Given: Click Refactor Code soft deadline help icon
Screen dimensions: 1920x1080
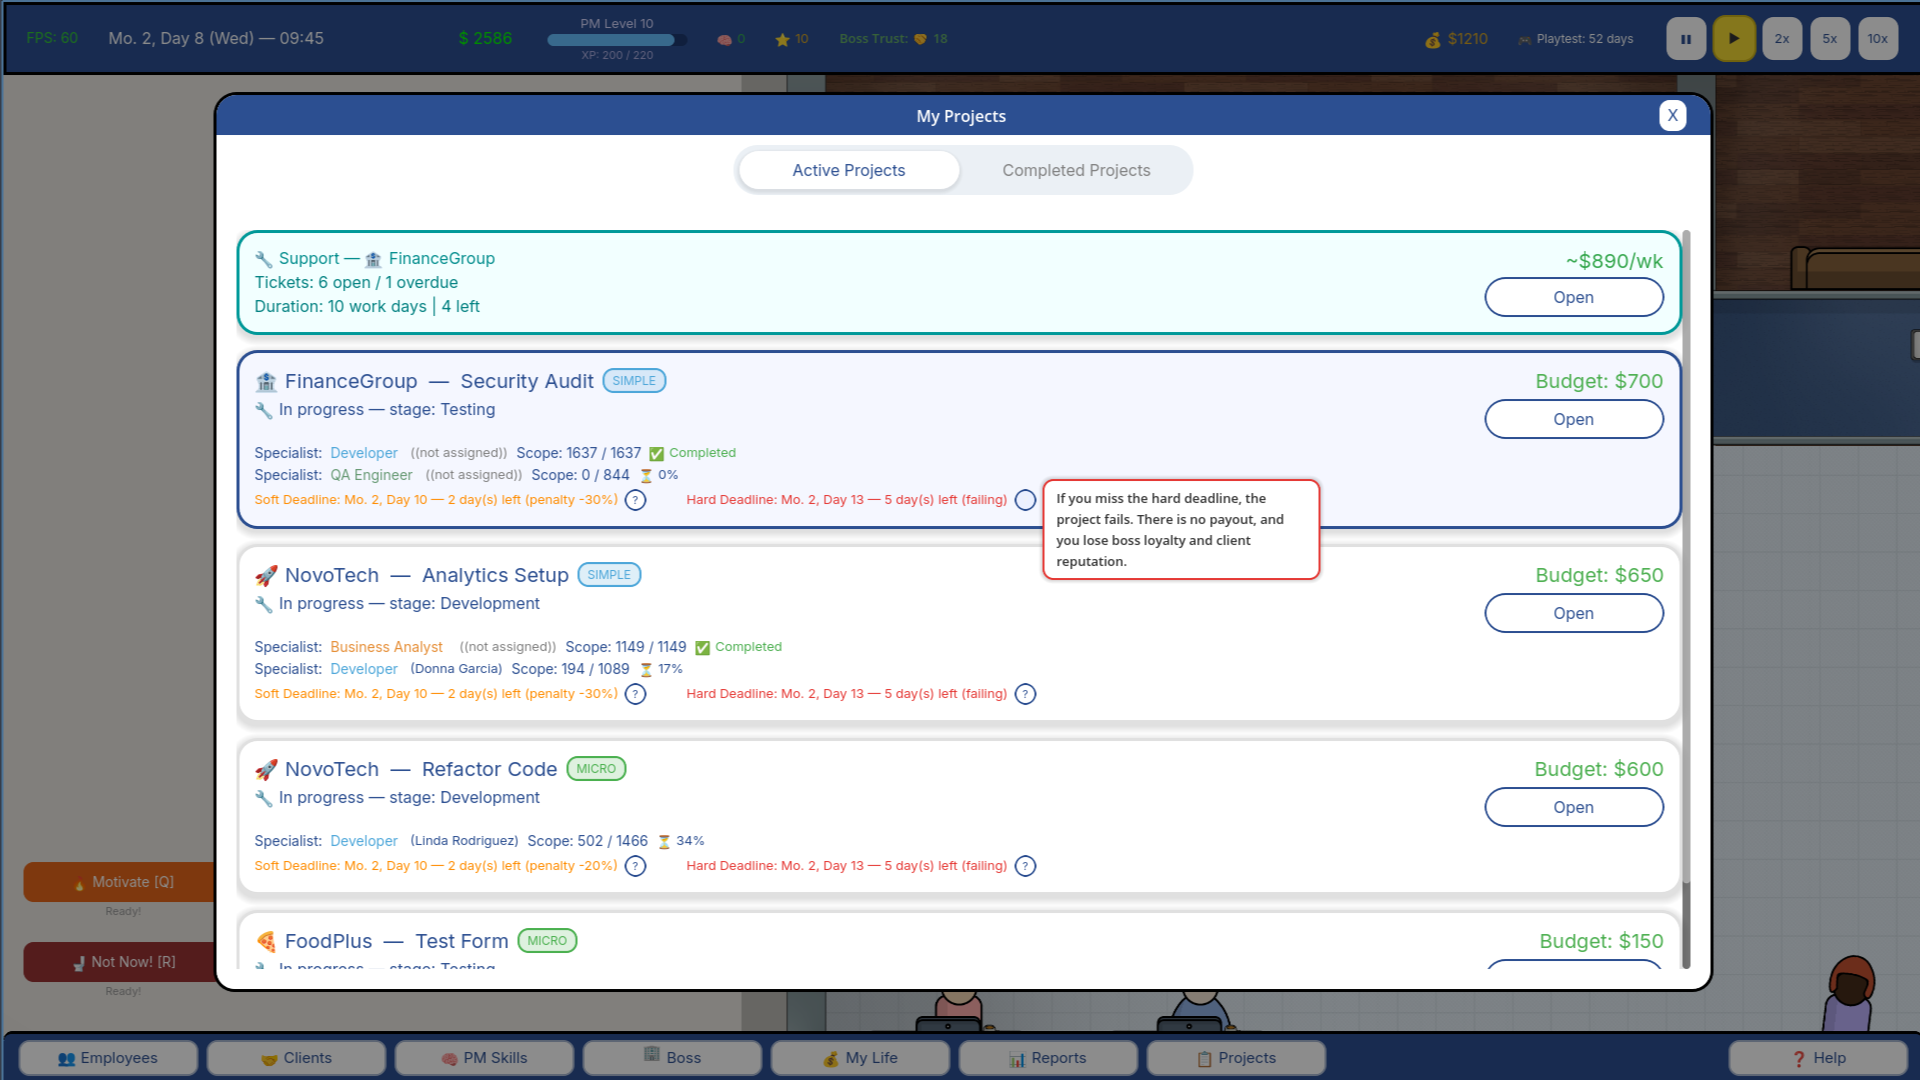Looking at the screenshot, I should point(636,866).
